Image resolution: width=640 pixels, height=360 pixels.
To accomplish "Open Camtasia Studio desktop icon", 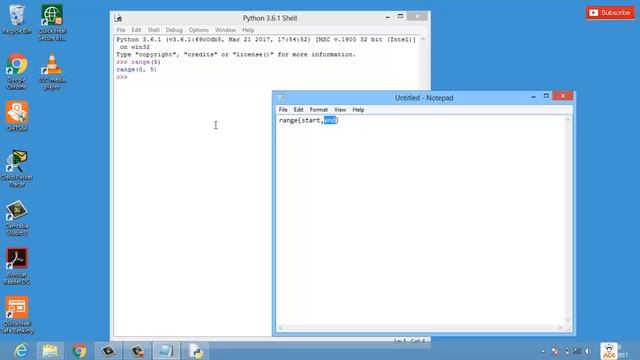I will point(17,218).
